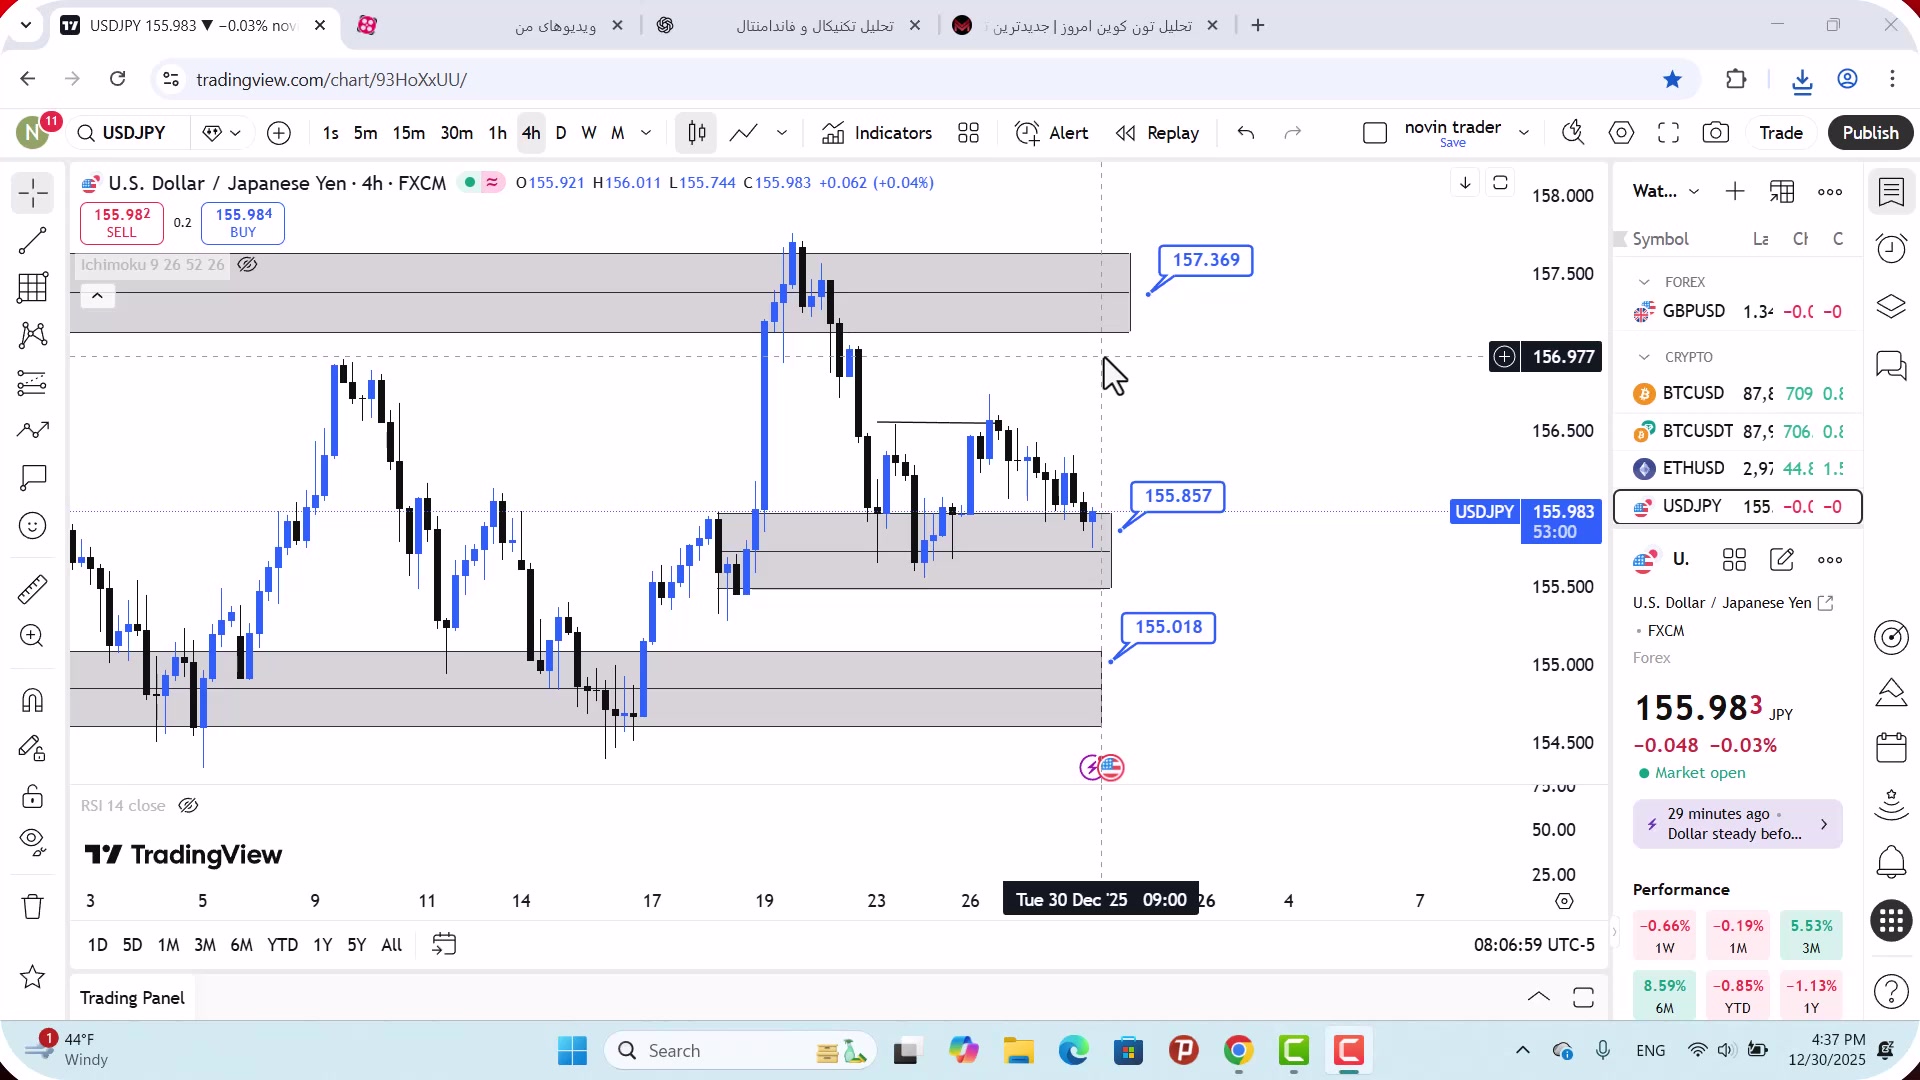Start bar Replay mode
Image resolution: width=1920 pixels, height=1080 pixels.
pyautogui.click(x=1158, y=133)
